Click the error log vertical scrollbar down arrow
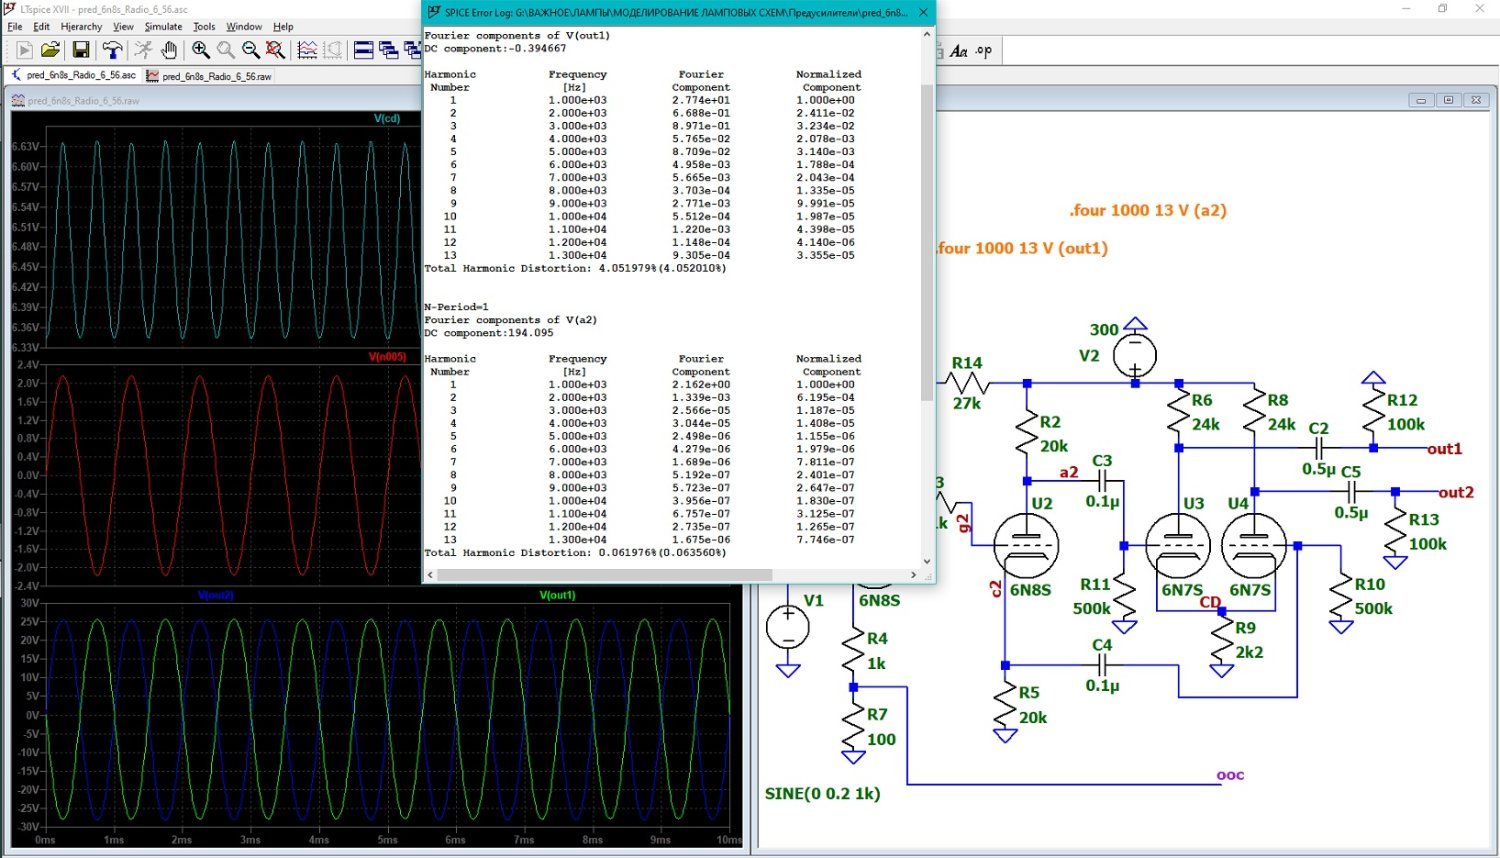 coord(927,561)
